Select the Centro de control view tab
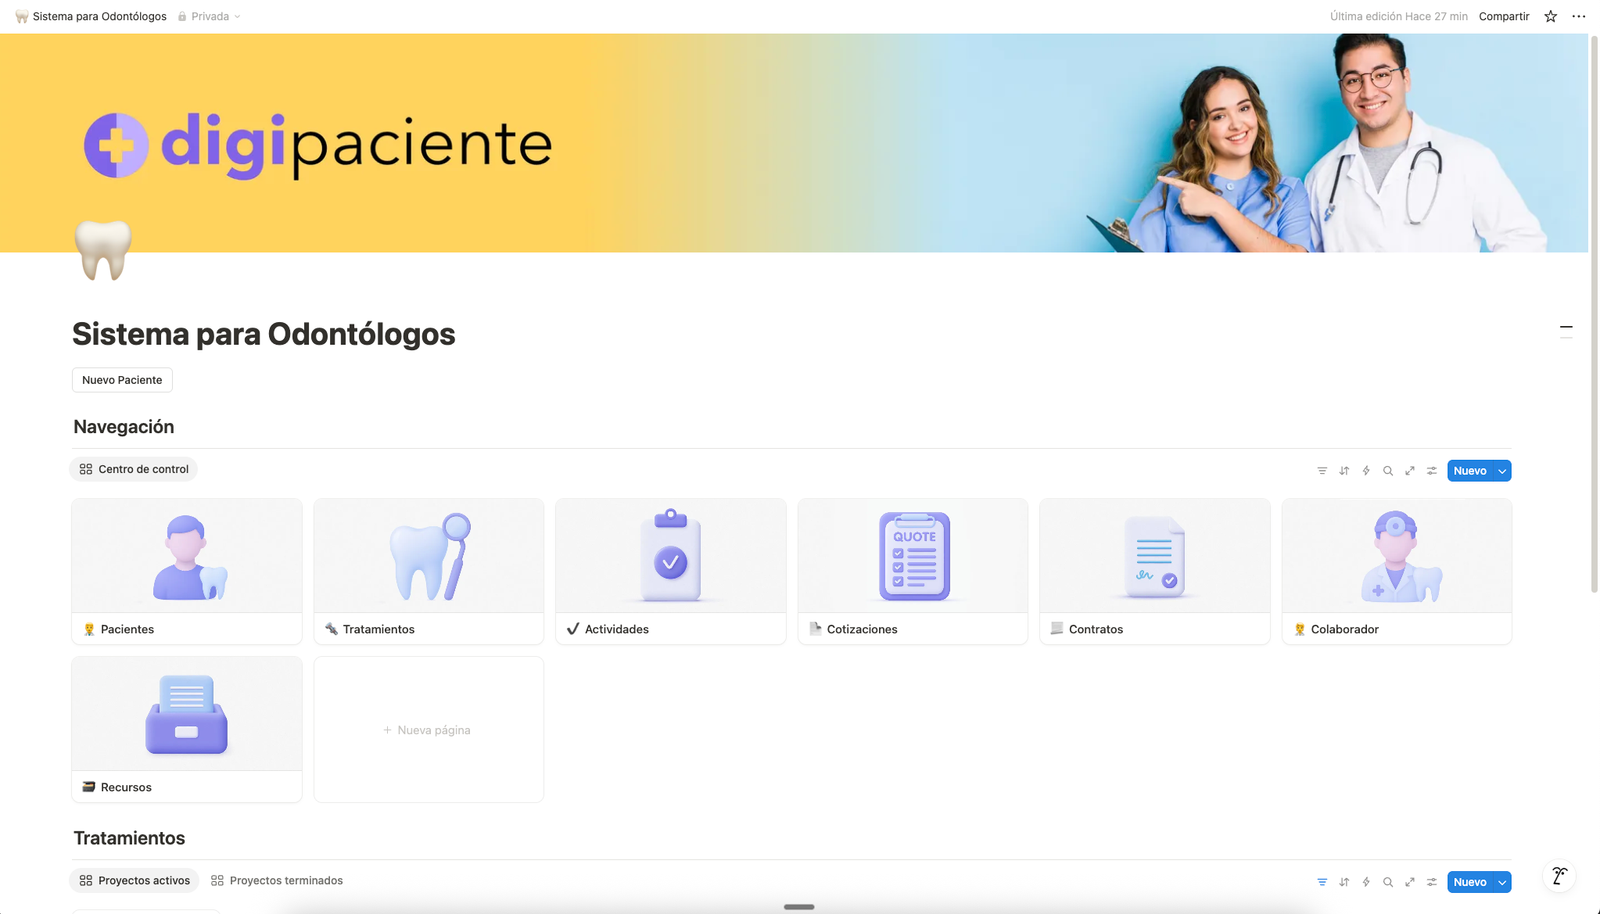Image resolution: width=1600 pixels, height=914 pixels. 134,469
